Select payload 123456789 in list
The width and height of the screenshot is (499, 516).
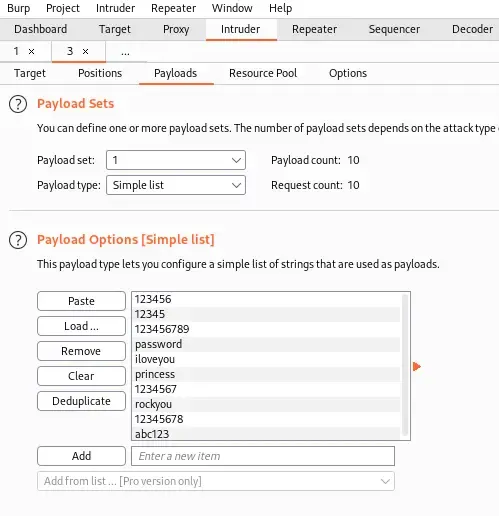pyautogui.click(x=266, y=329)
